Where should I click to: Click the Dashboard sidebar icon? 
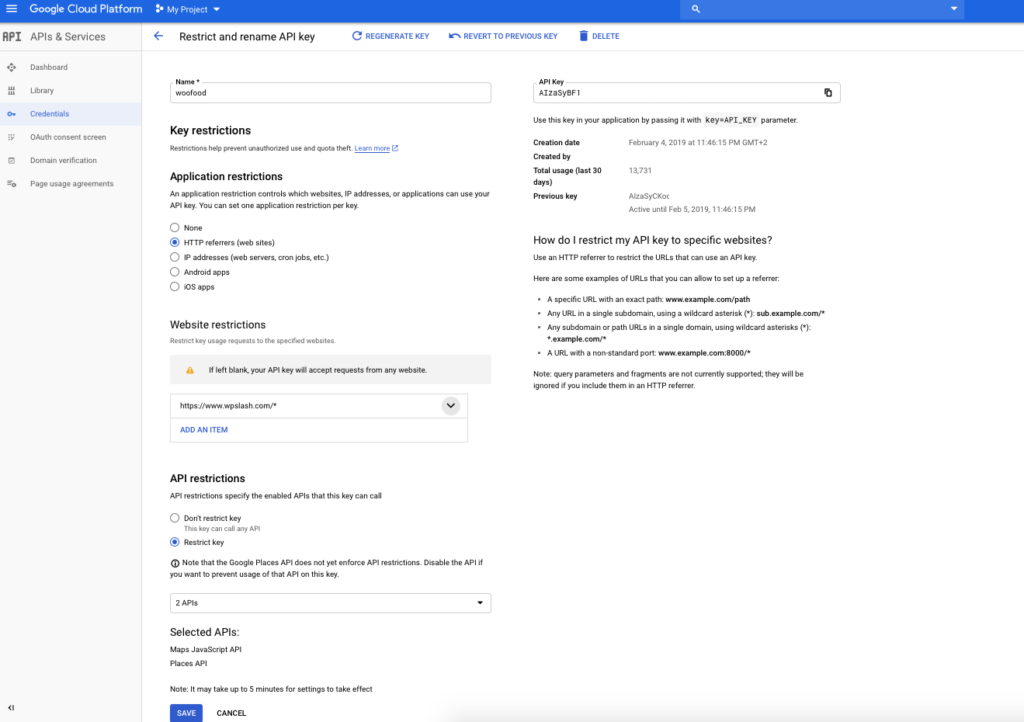pyautogui.click(x=11, y=67)
